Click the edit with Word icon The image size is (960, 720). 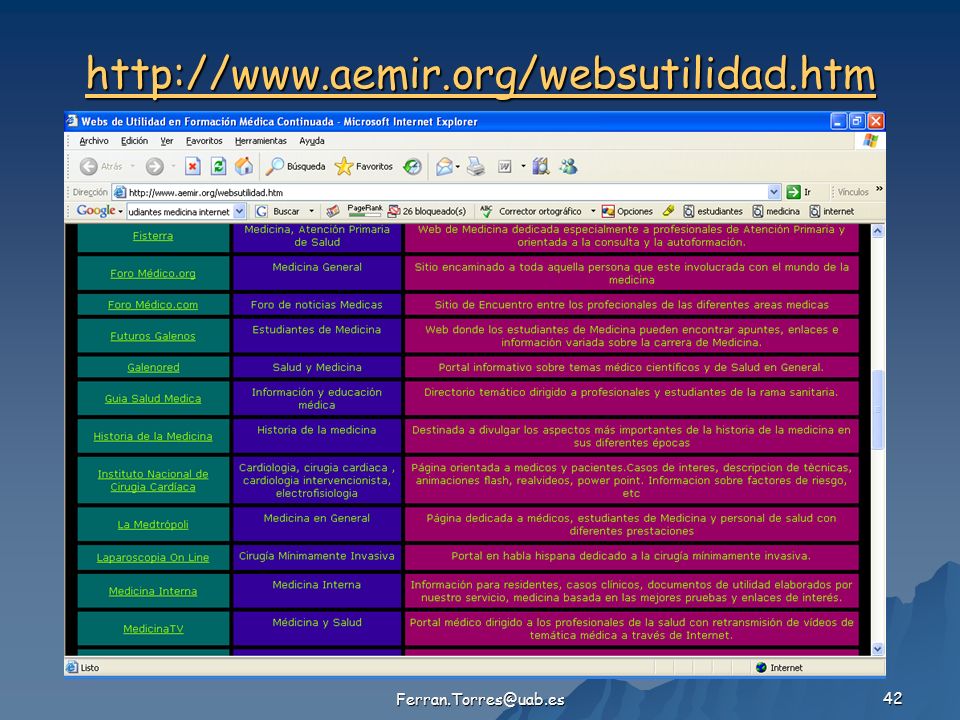[504, 166]
